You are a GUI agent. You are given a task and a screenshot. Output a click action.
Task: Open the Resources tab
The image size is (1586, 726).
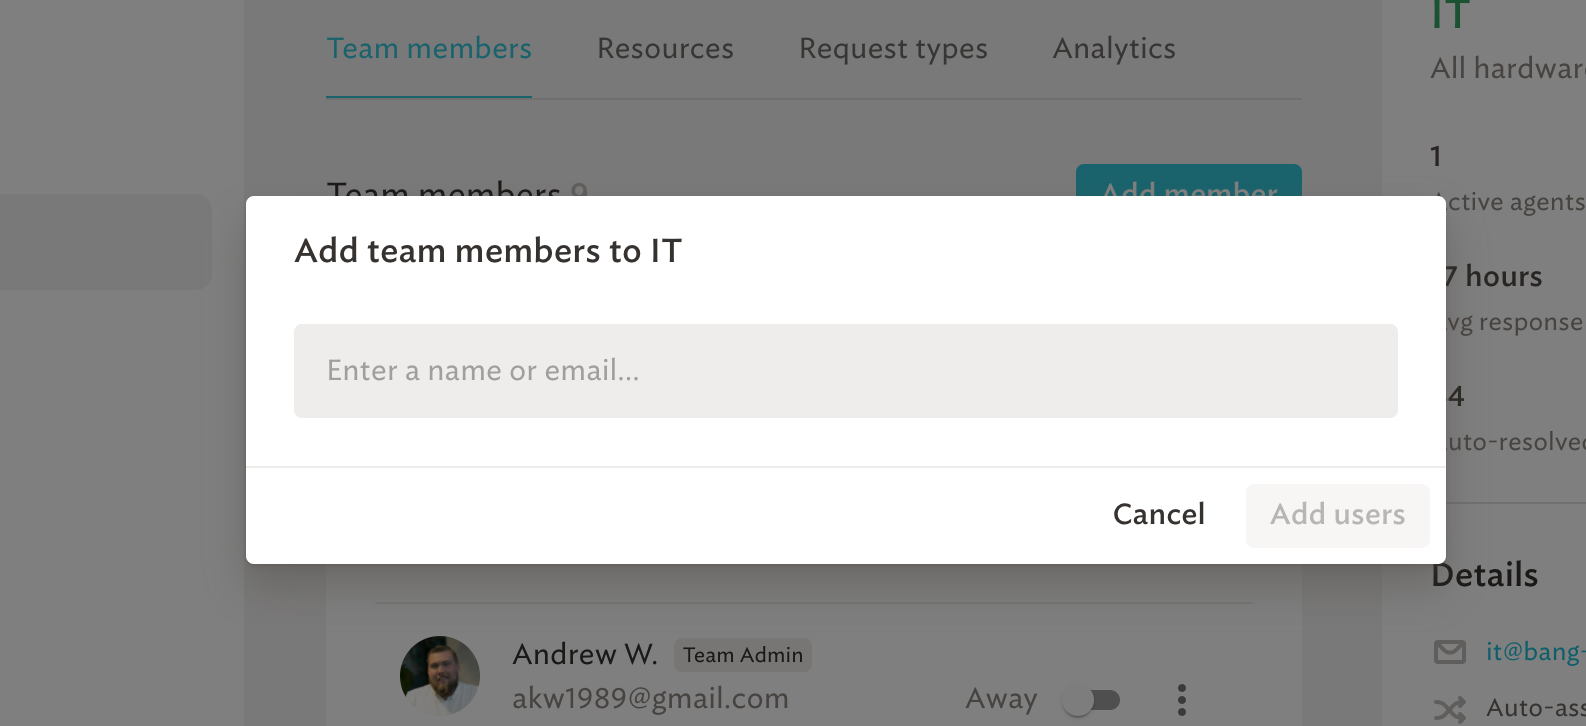click(x=665, y=48)
